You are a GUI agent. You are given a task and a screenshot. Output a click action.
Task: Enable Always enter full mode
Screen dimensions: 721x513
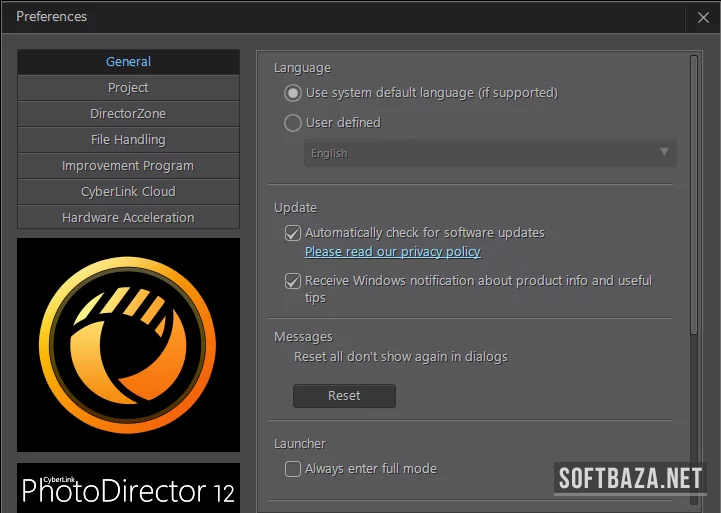pos(293,468)
